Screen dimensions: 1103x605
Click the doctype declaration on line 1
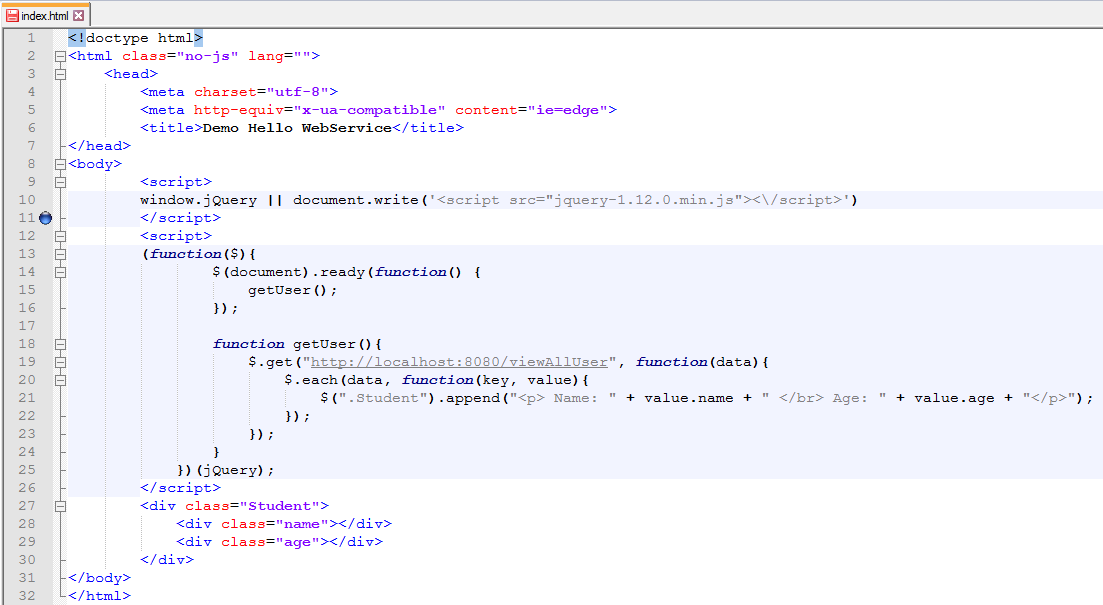(x=135, y=37)
